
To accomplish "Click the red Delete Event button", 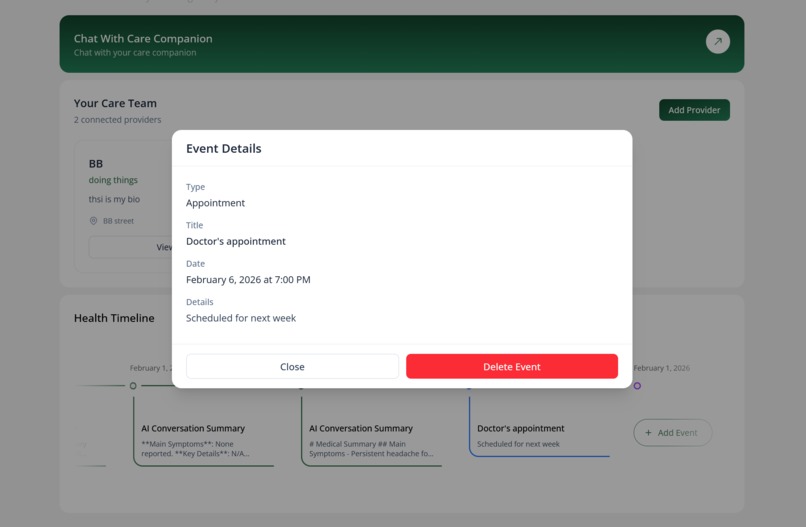I will tap(511, 366).
